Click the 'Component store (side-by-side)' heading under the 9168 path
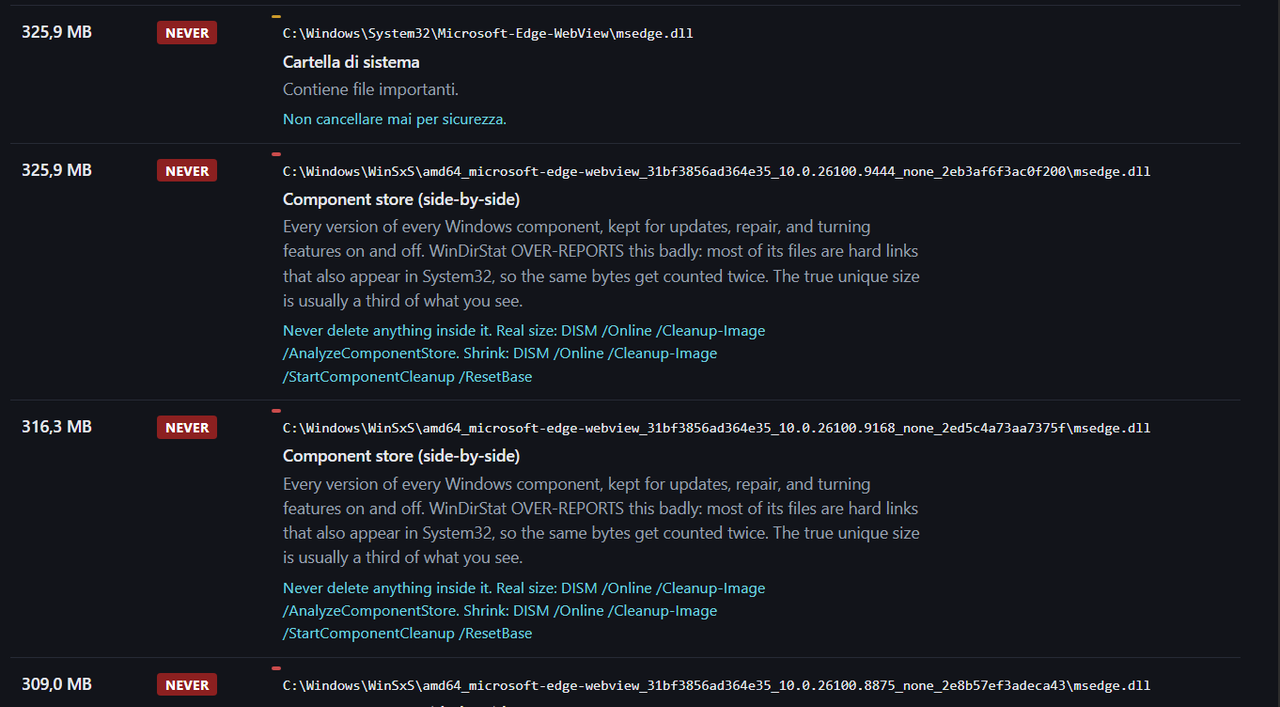 (x=401, y=456)
